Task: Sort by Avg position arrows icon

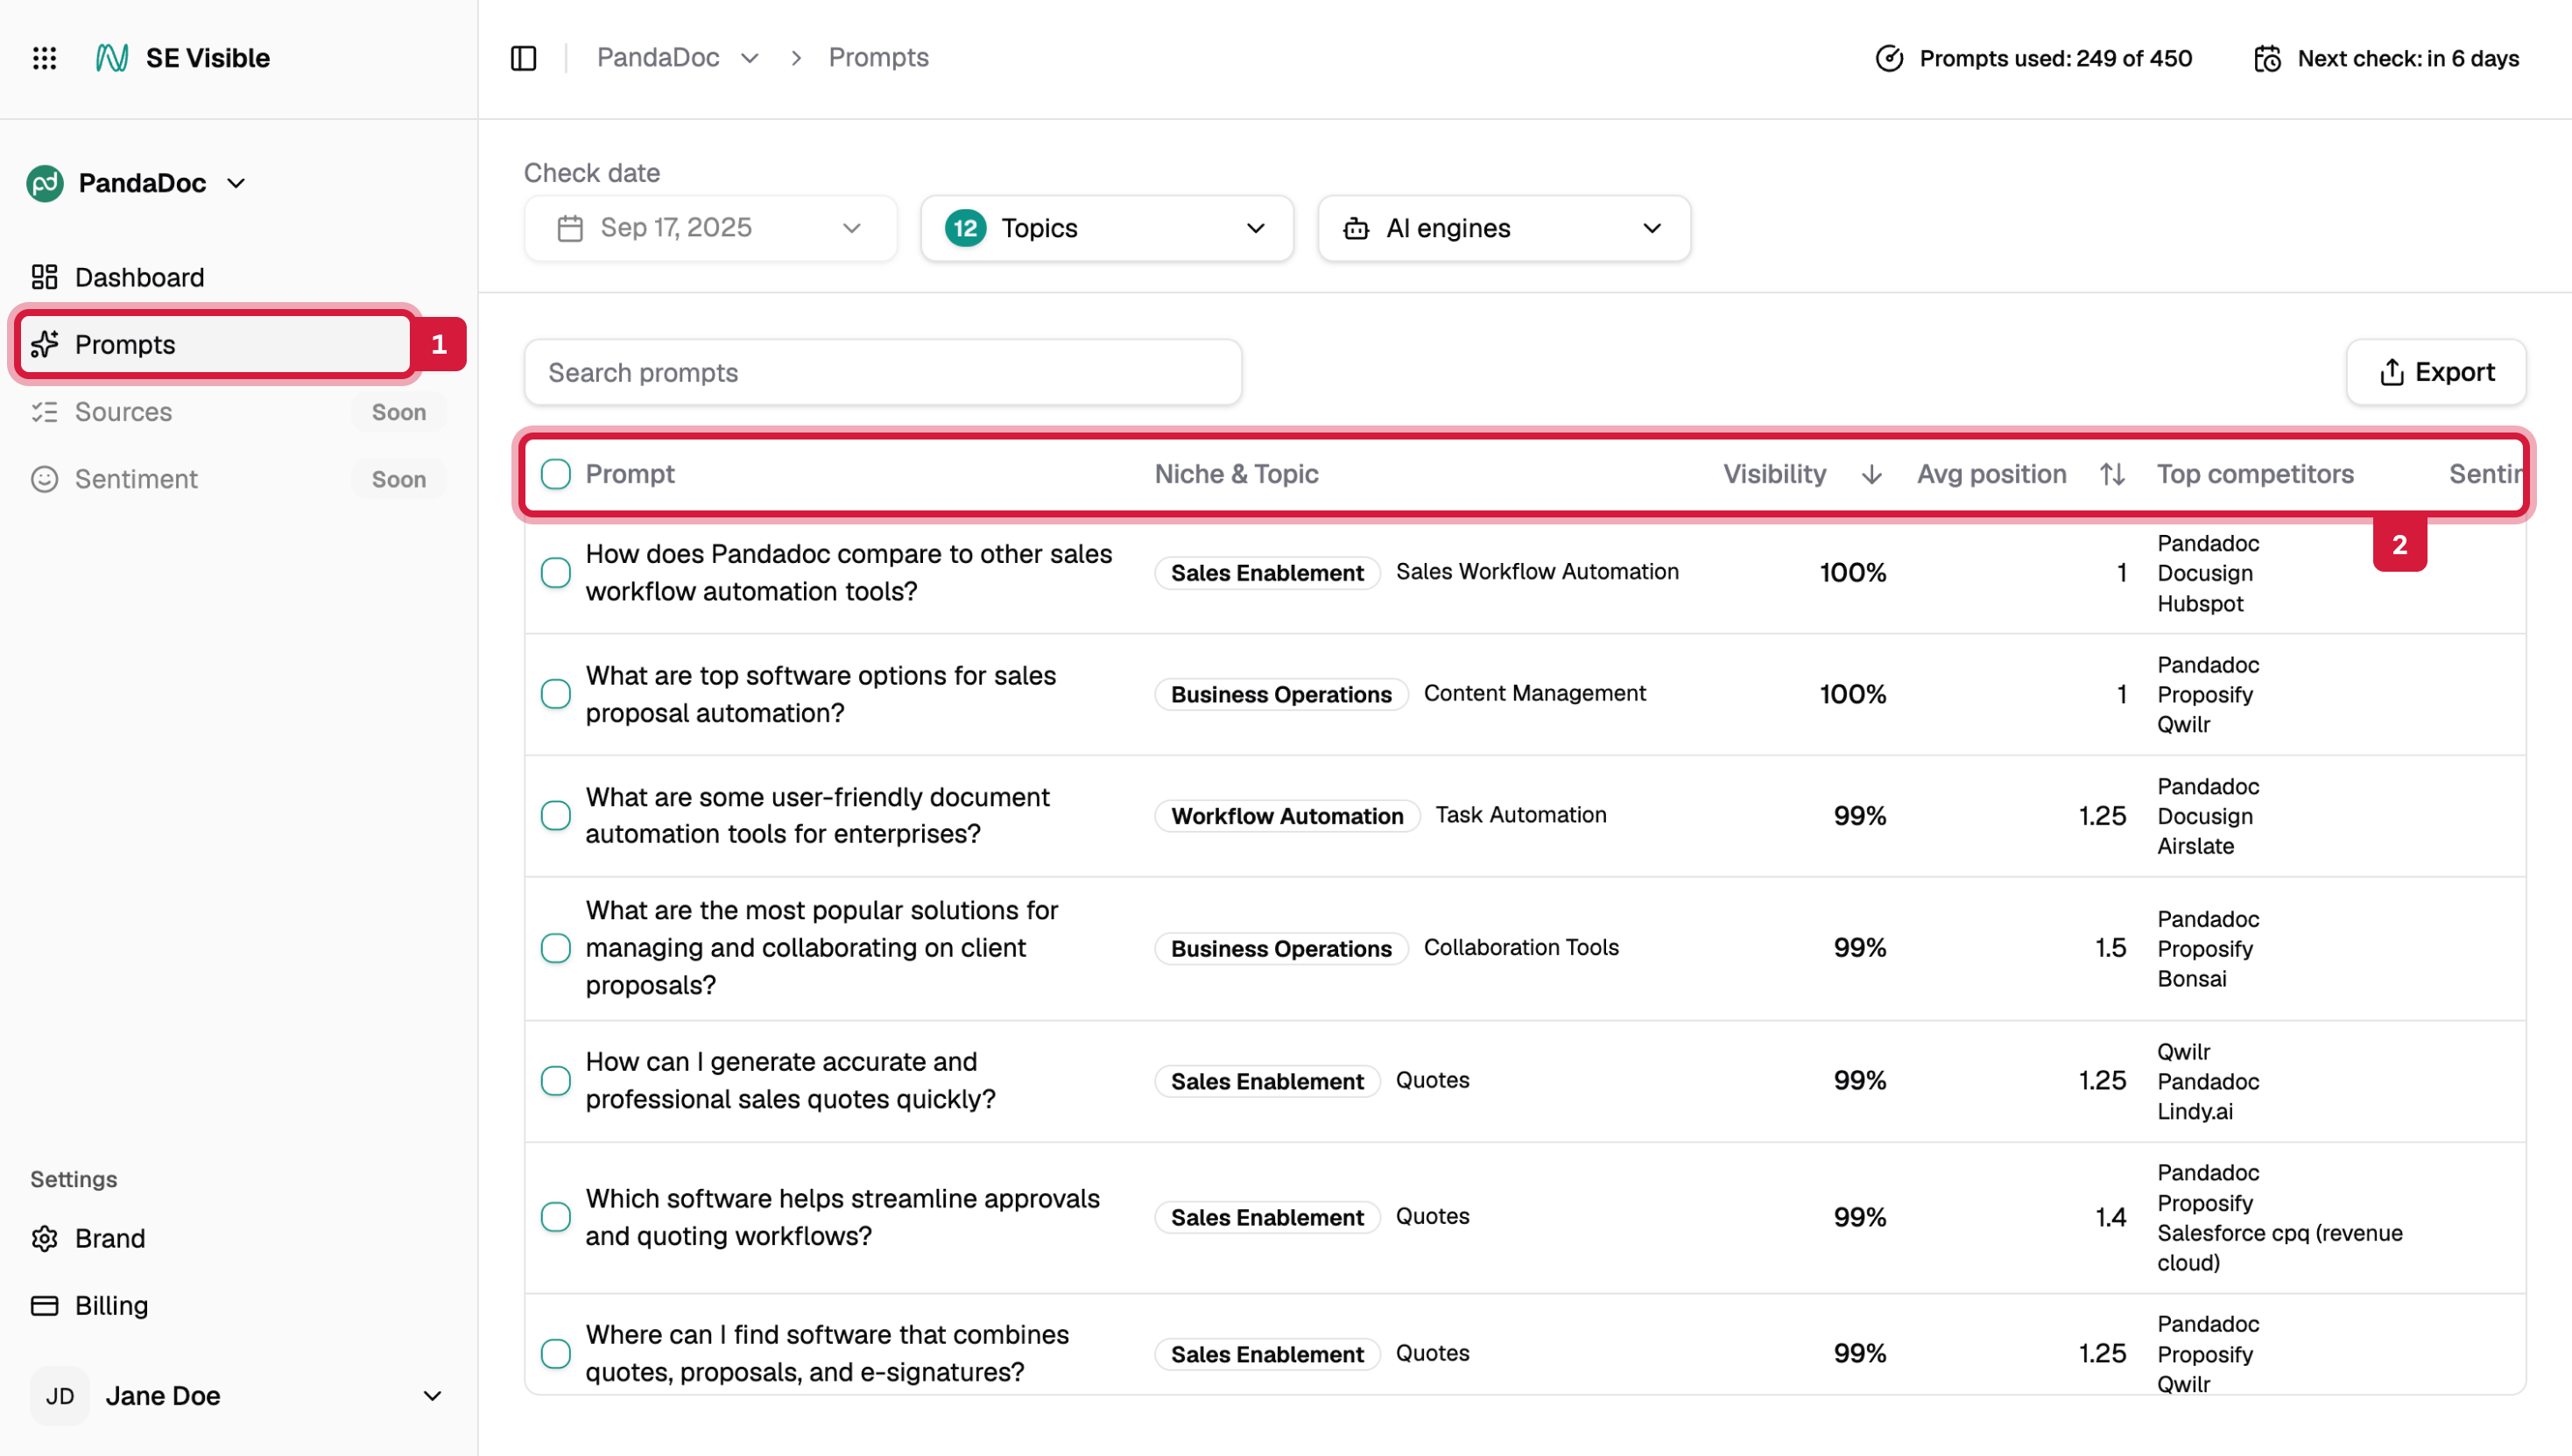Action: click(2112, 474)
